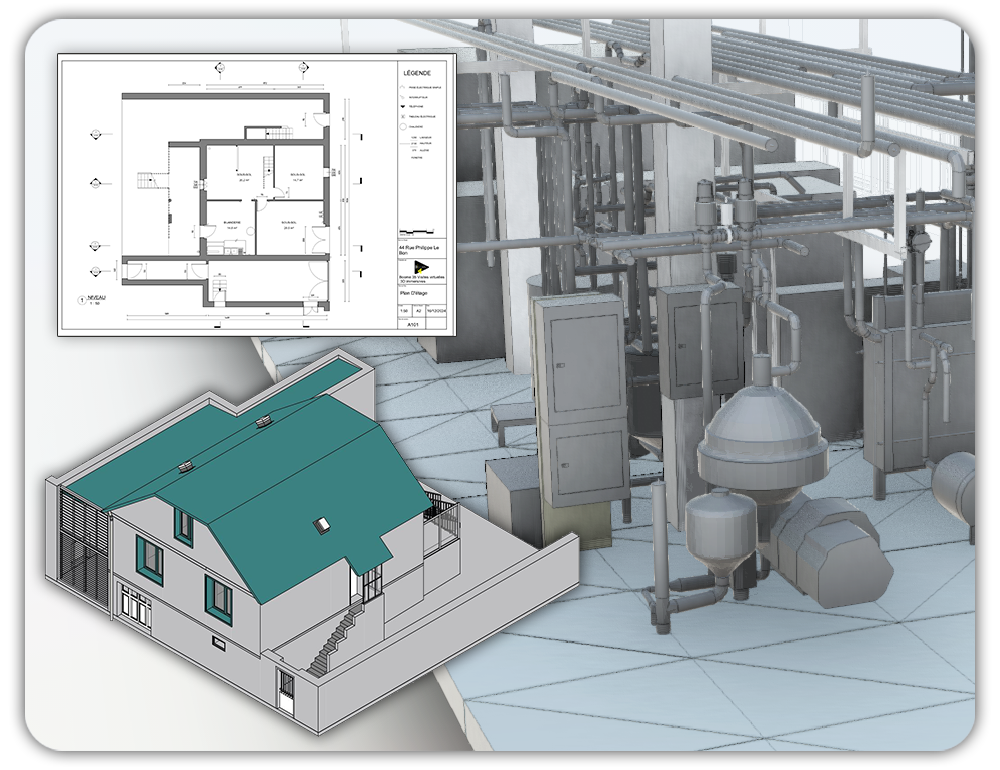Select the skylight on the teal roof slope
Viewport: 1000px width, 770px height.
pyautogui.click(x=323, y=522)
